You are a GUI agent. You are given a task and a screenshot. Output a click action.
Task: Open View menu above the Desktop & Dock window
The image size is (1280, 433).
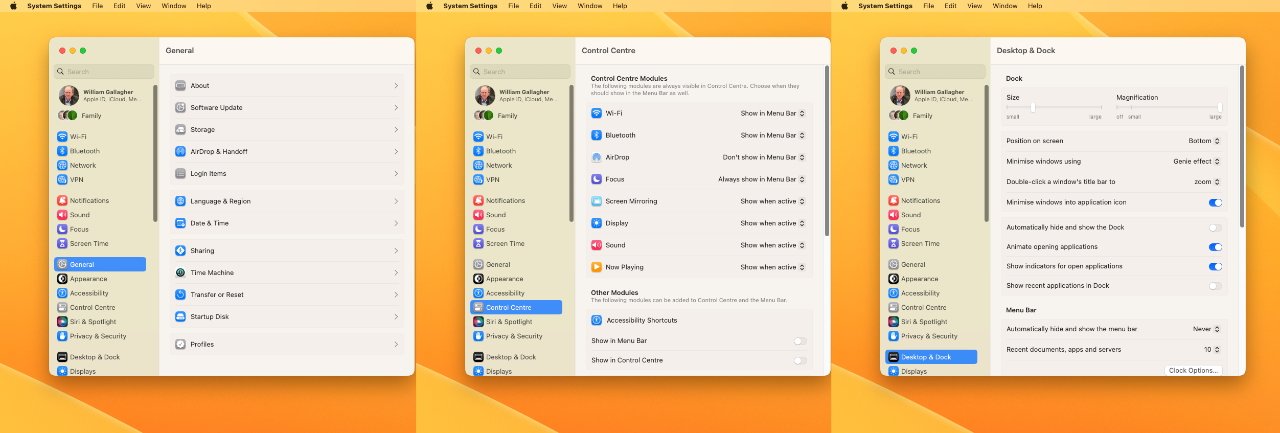tap(975, 5)
